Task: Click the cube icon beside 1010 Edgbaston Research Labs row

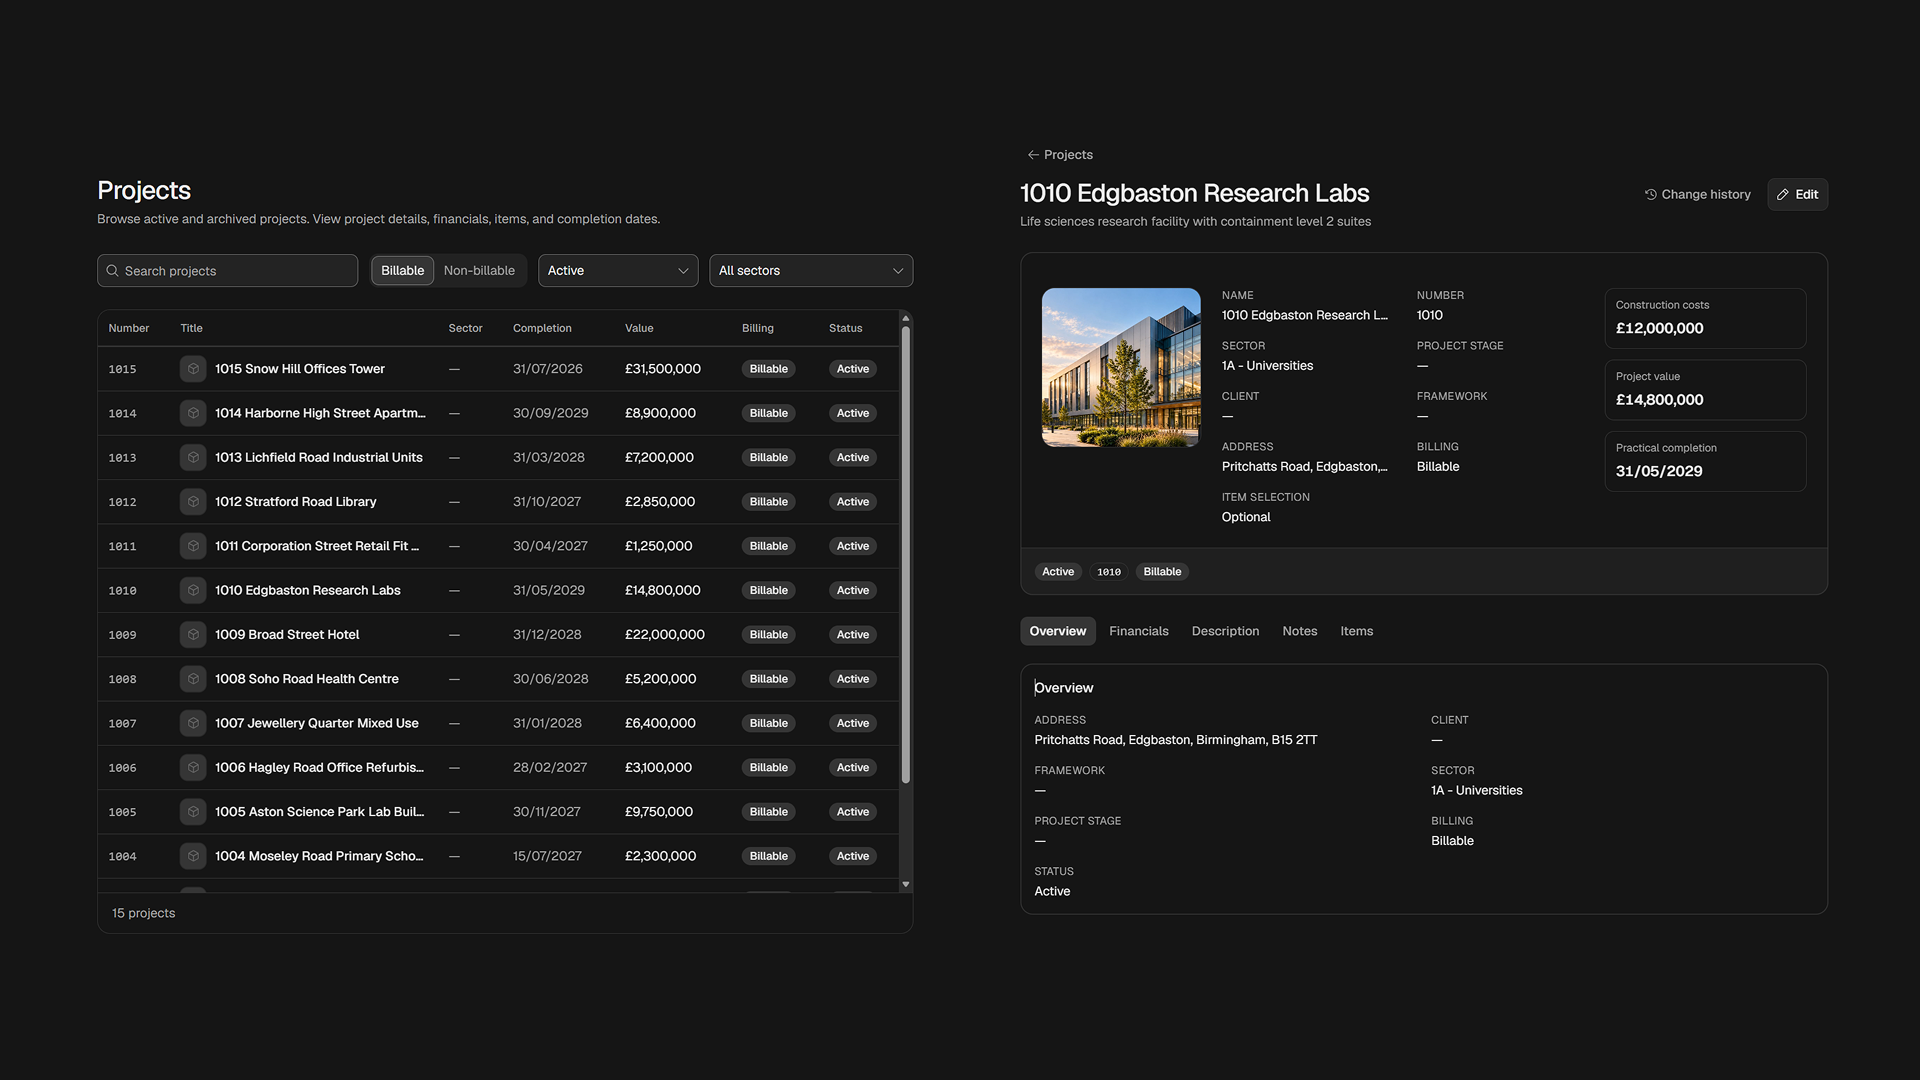Action: [x=193, y=590]
